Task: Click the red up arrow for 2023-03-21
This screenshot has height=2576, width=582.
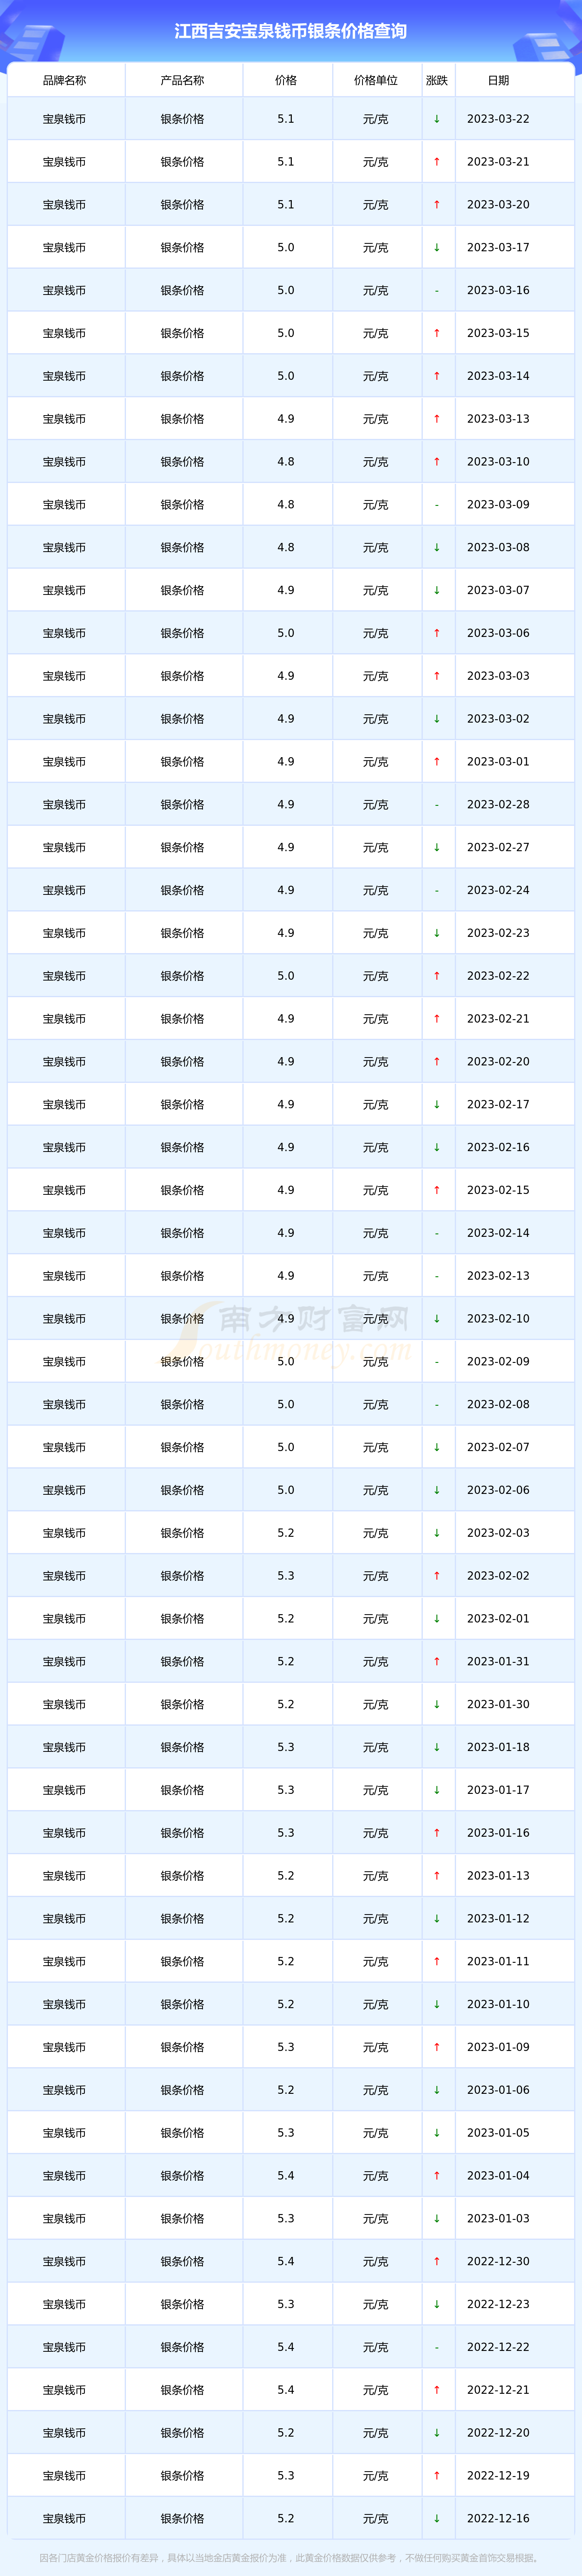Action: tap(437, 162)
